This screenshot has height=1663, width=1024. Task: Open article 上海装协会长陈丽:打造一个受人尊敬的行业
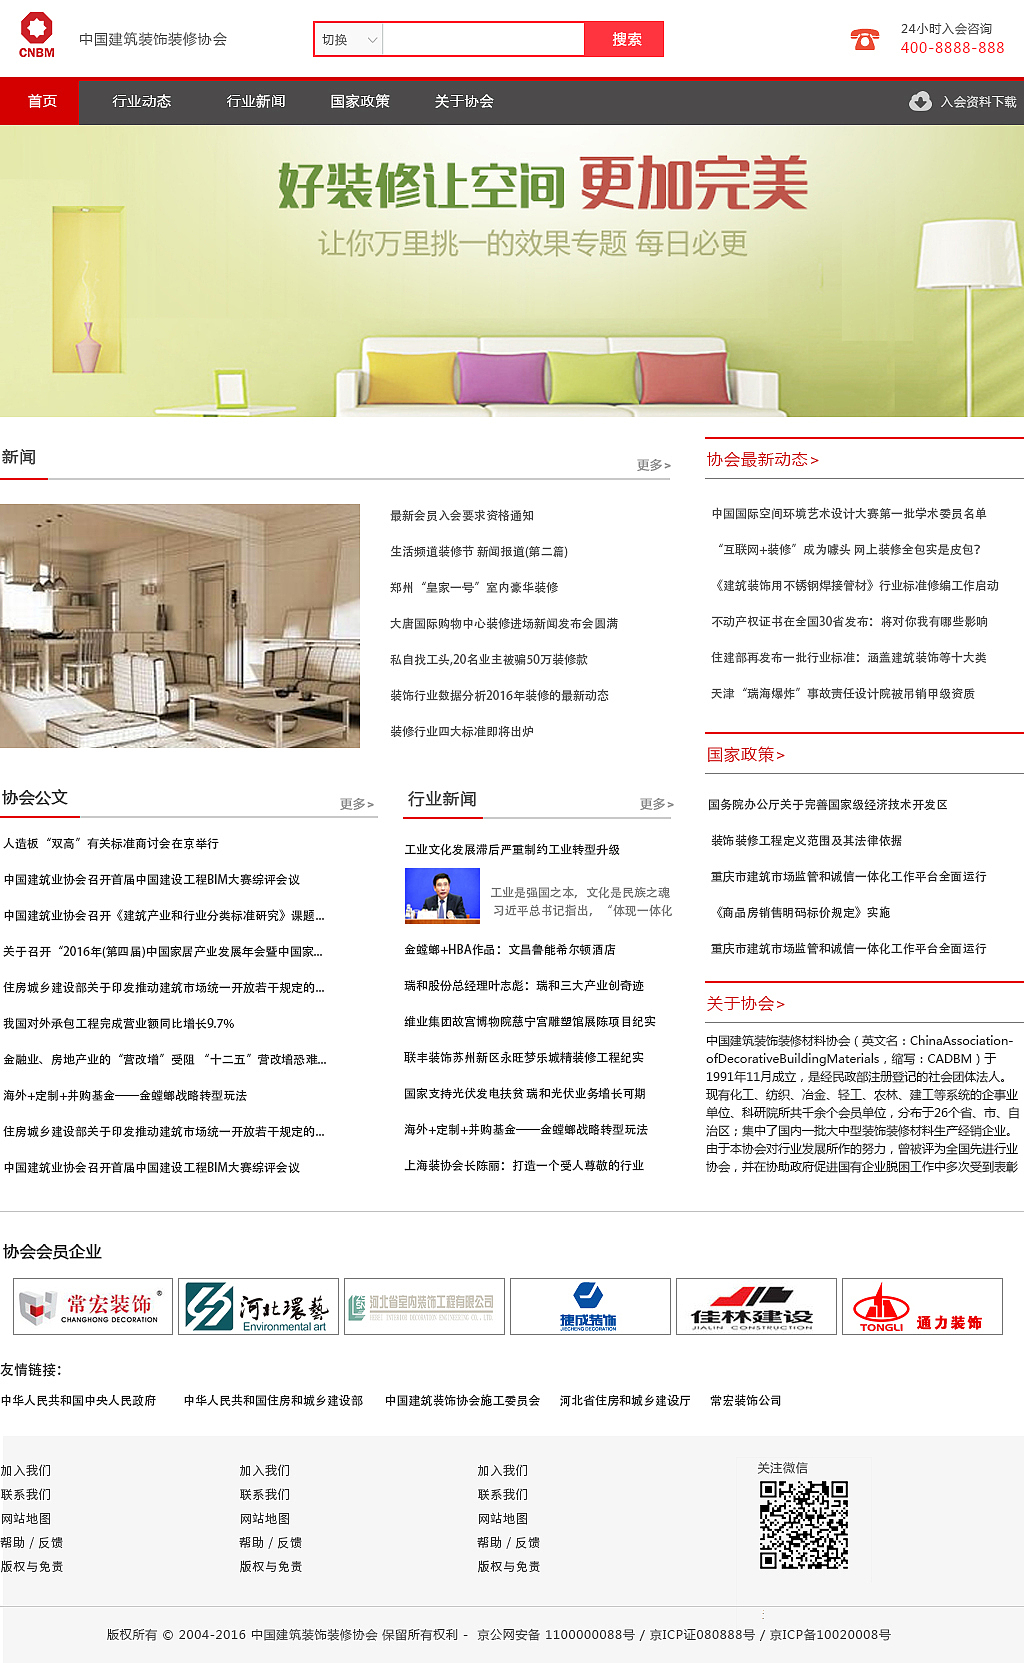[x=524, y=1166]
